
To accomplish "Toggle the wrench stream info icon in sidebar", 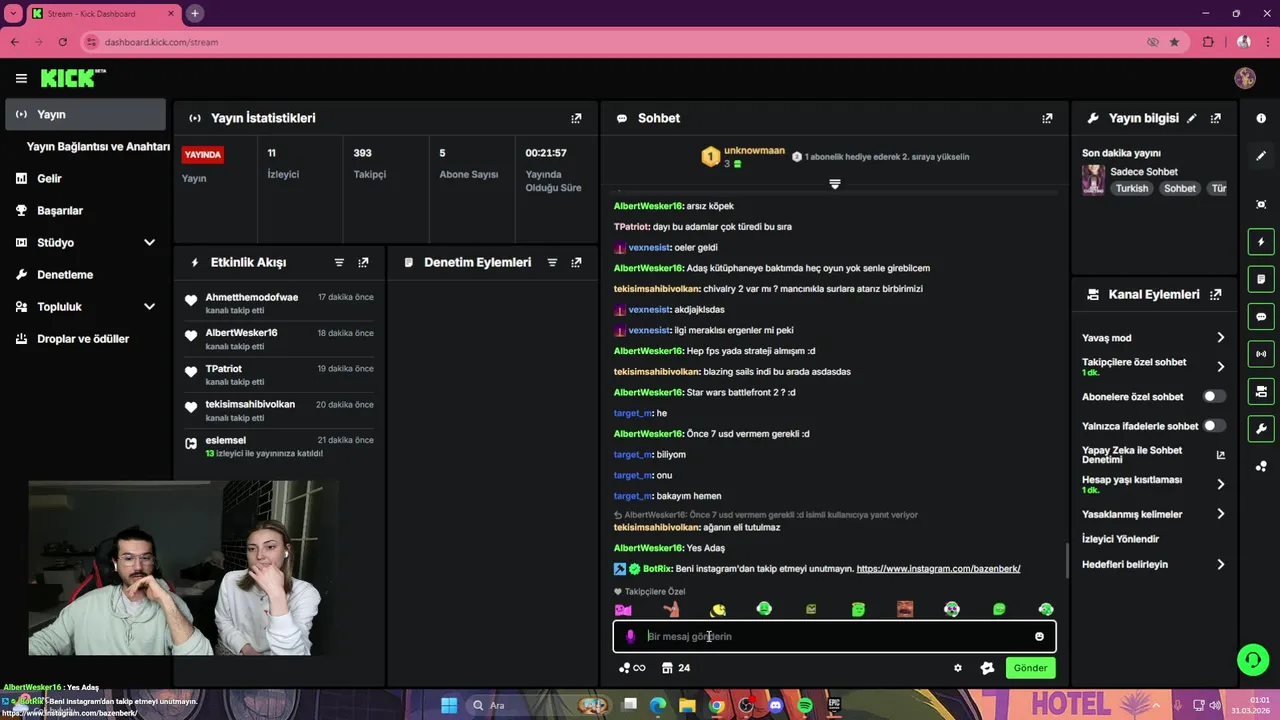I will pos(1260,428).
